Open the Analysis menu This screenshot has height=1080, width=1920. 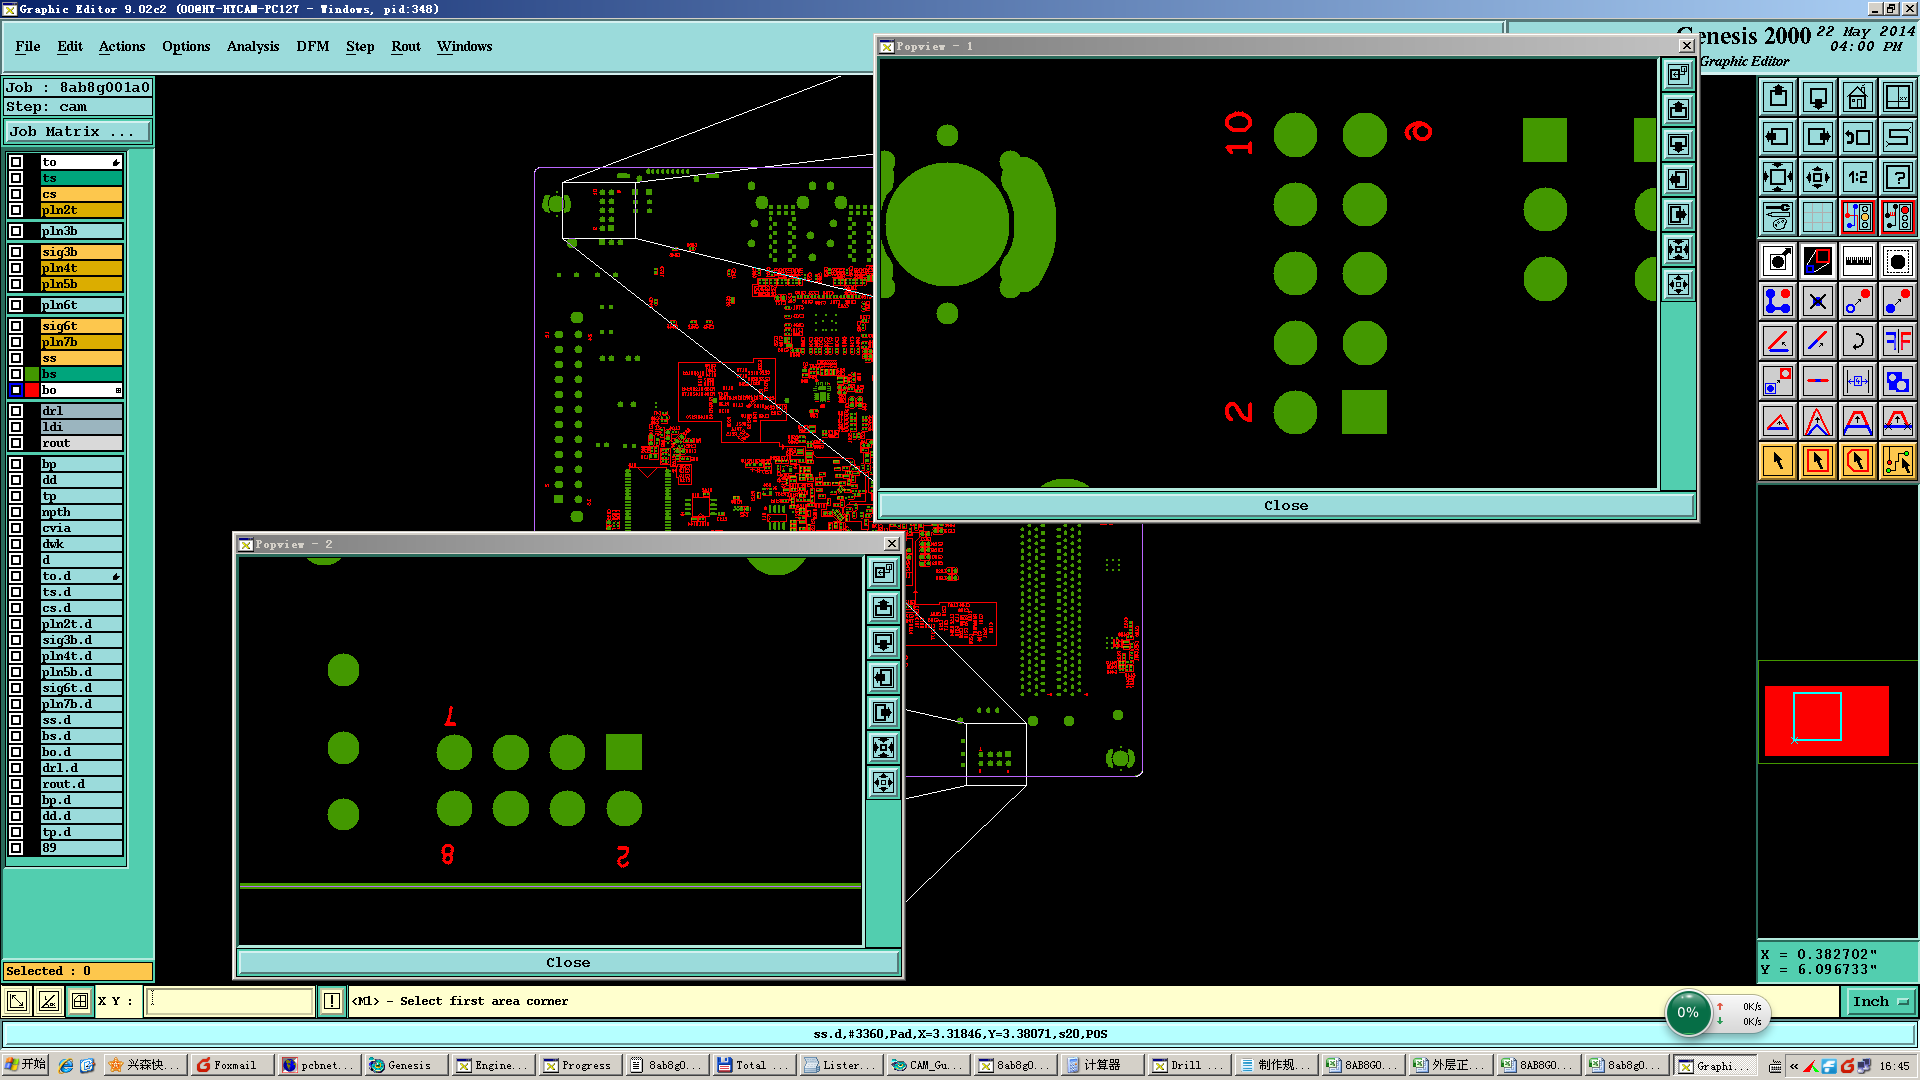tap(253, 46)
